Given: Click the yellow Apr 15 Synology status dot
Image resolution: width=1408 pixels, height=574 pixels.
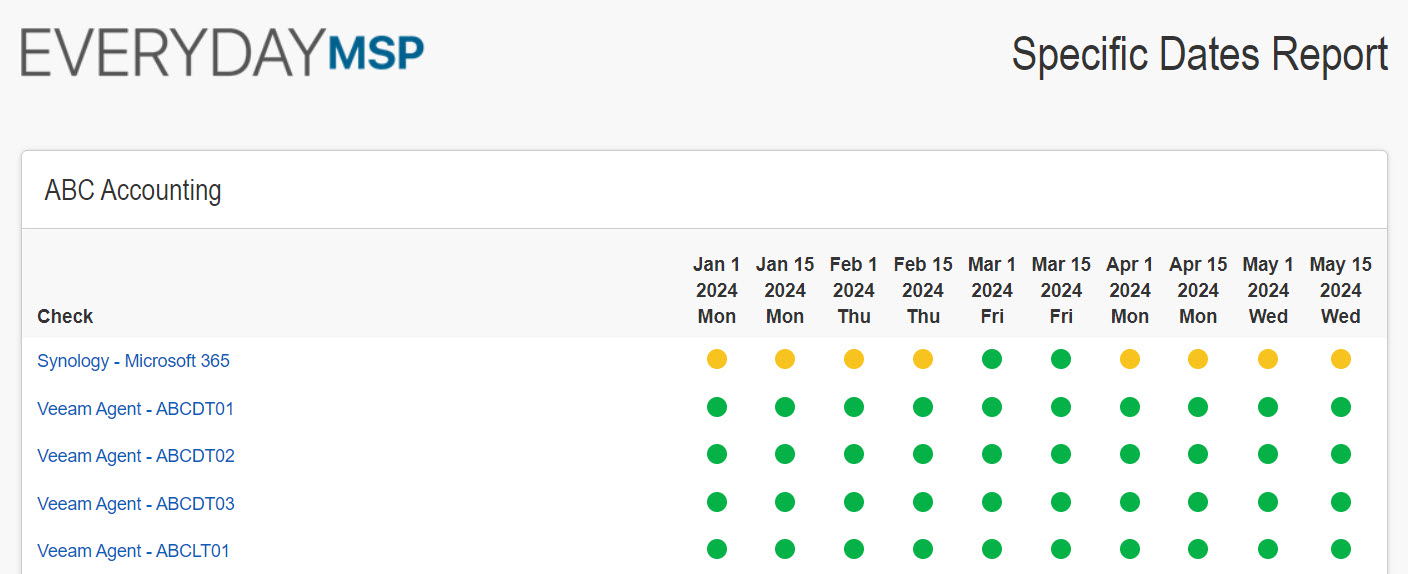Looking at the screenshot, I should 1198,359.
